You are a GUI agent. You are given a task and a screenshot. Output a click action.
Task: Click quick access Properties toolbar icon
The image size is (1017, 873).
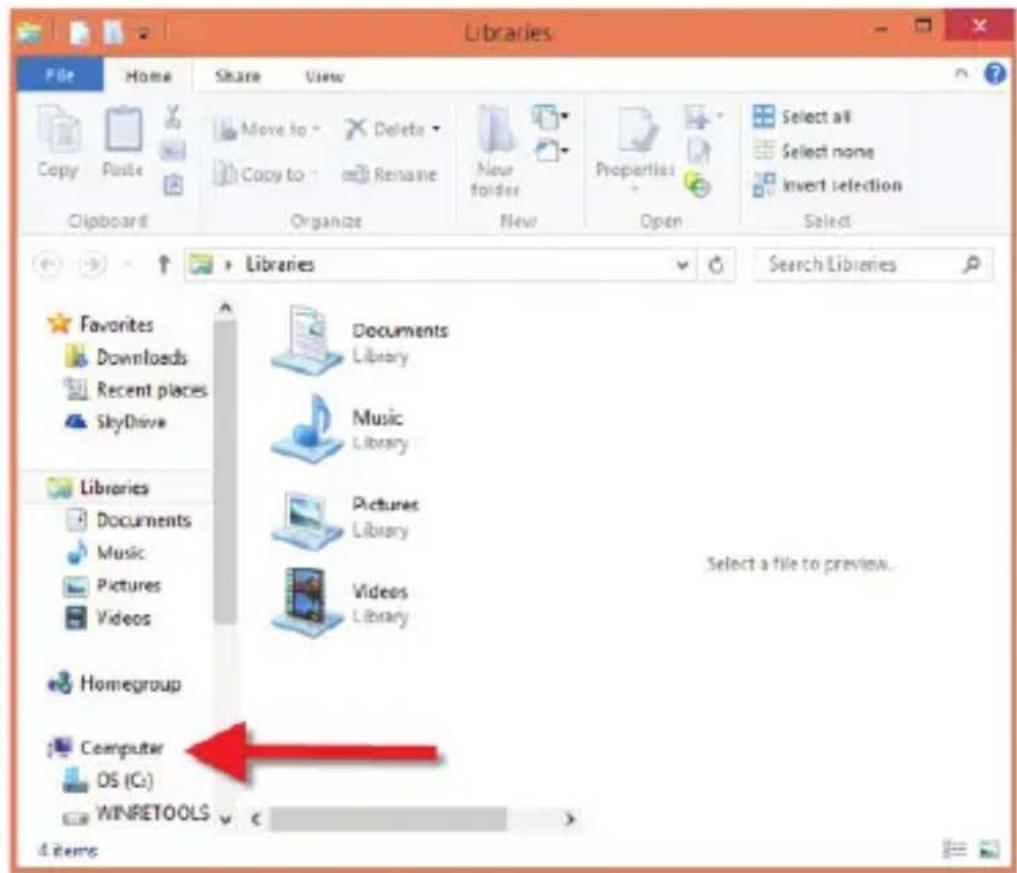pos(80,32)
